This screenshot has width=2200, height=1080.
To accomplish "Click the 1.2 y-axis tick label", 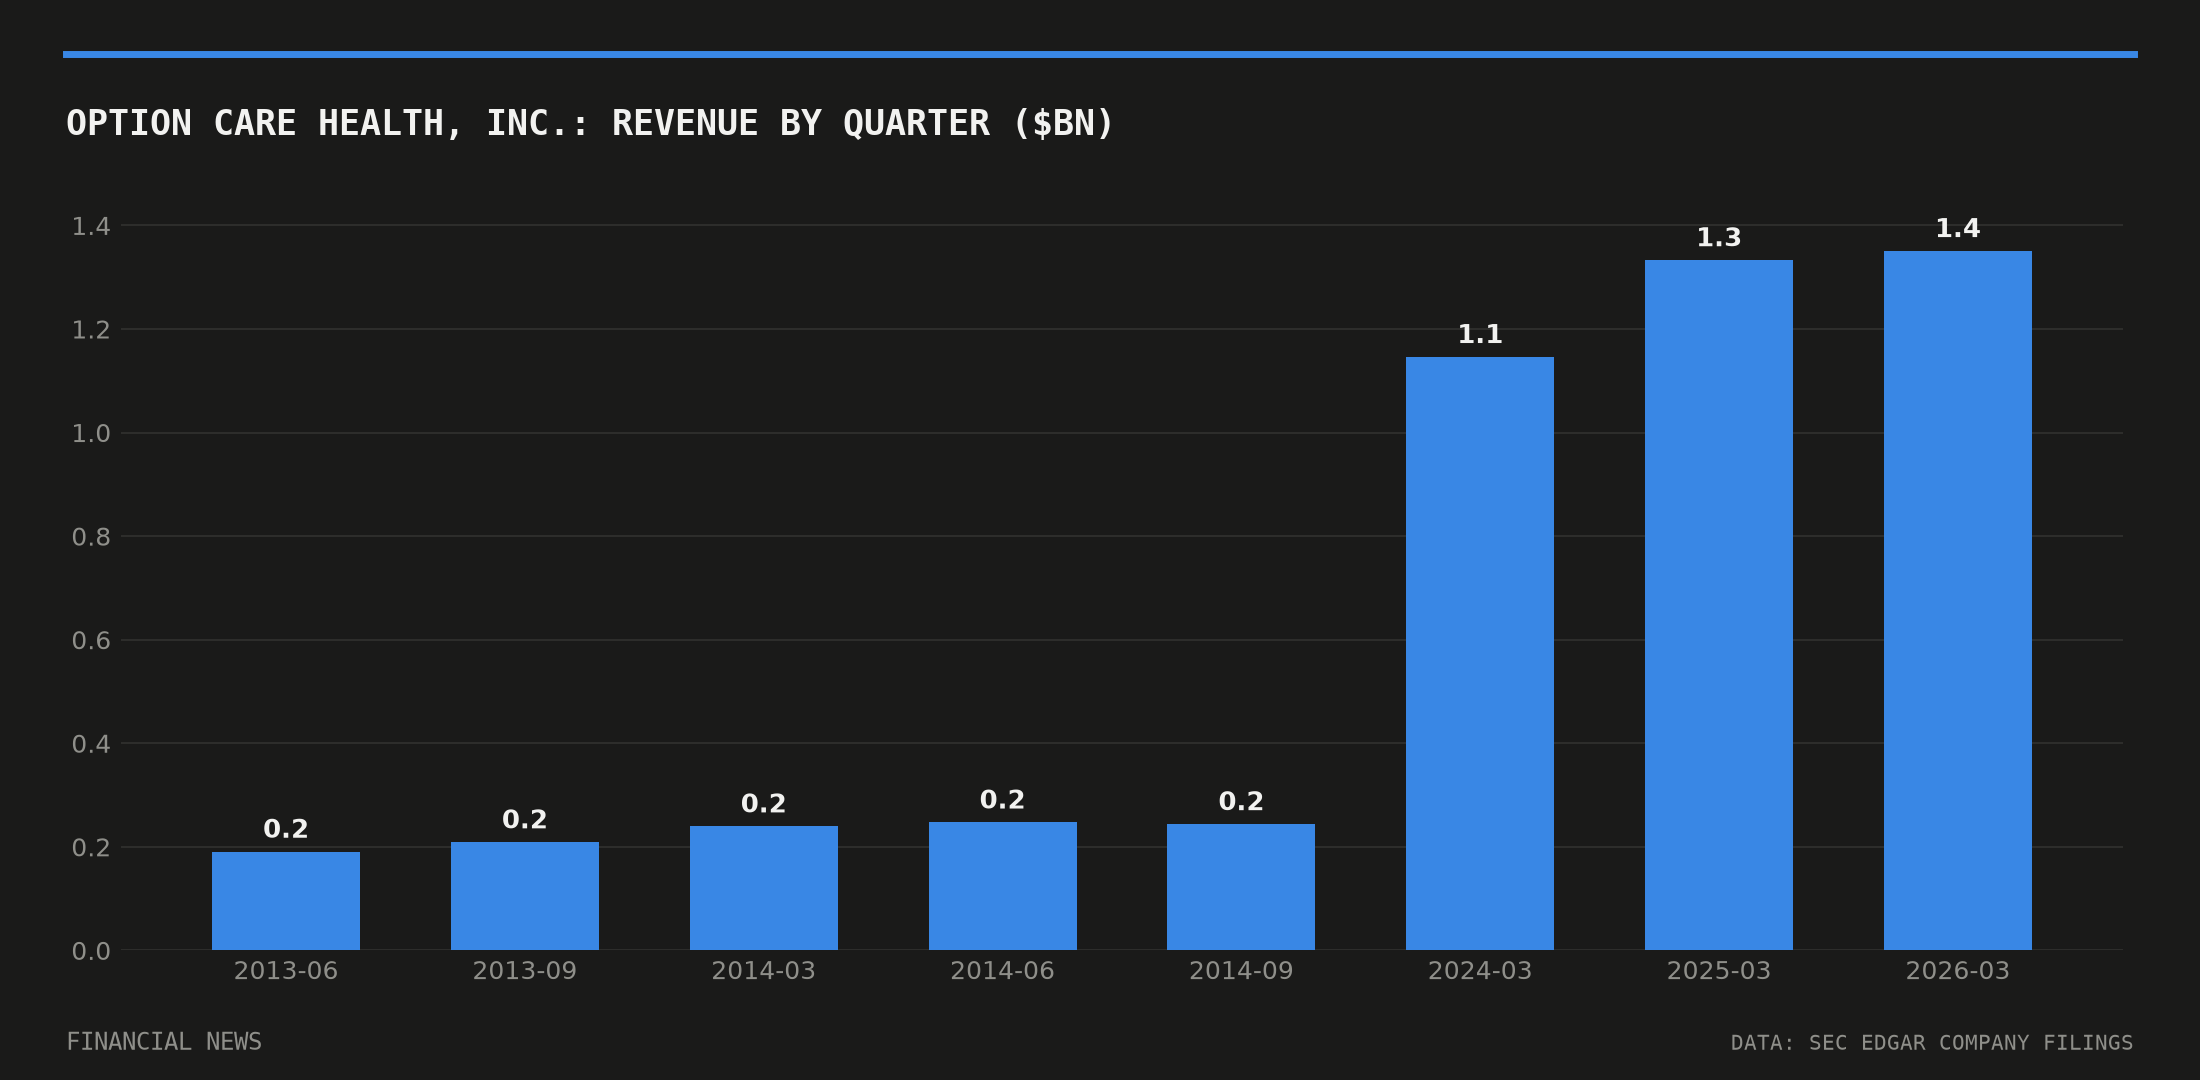I will (91, 330).
